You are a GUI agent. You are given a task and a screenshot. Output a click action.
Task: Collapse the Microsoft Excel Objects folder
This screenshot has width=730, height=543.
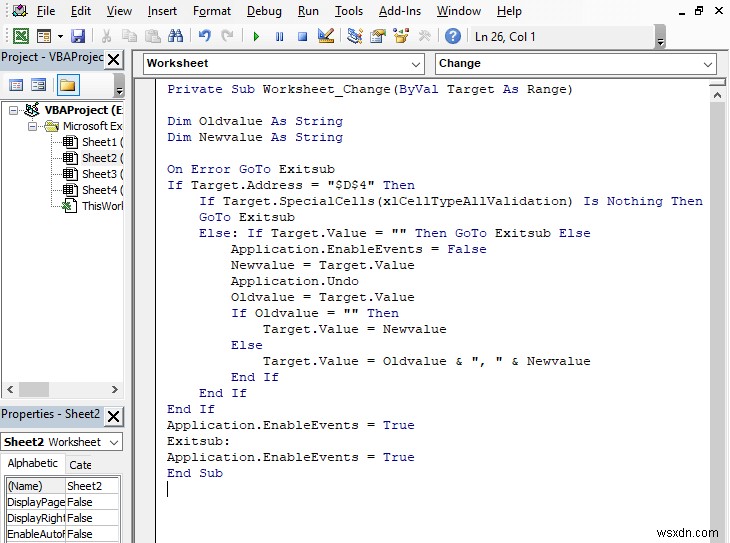[x=32, y=126]
